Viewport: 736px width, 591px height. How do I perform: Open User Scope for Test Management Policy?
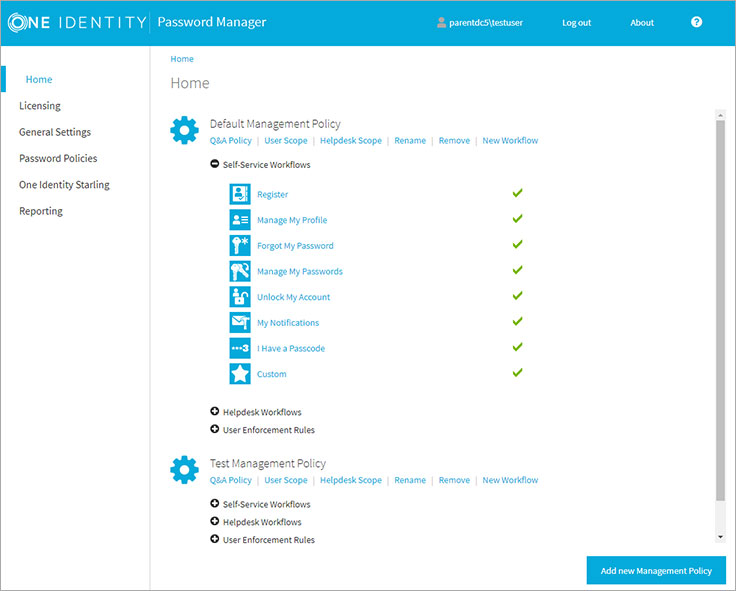click(286, 480)
